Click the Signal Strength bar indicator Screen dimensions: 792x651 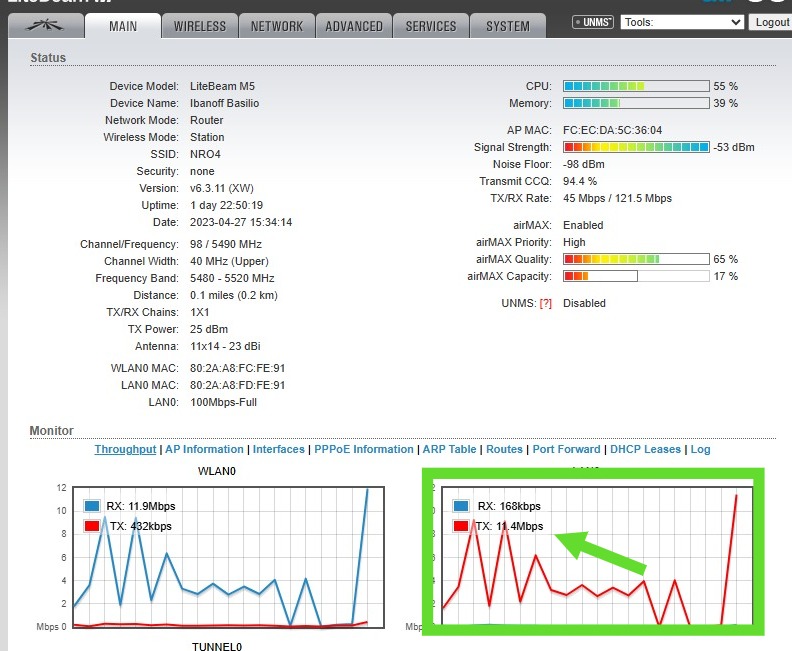[636, 147]
